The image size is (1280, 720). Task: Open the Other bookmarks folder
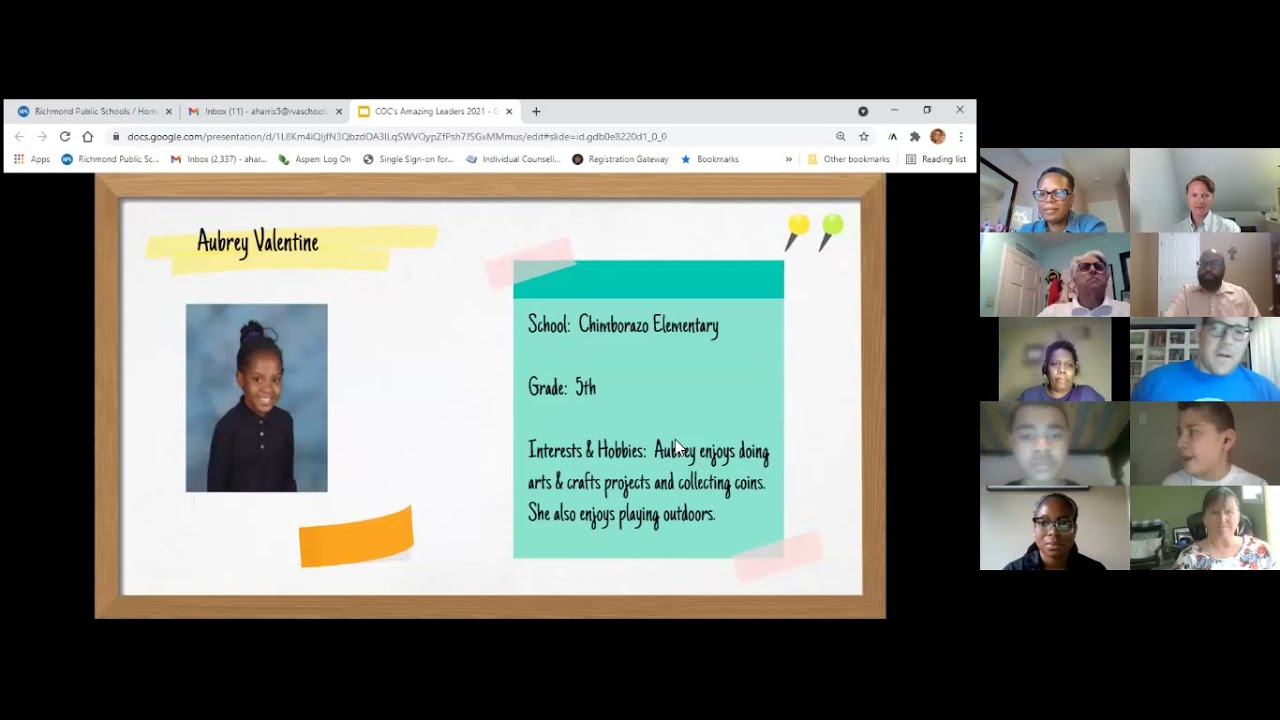tap(848, 159)
